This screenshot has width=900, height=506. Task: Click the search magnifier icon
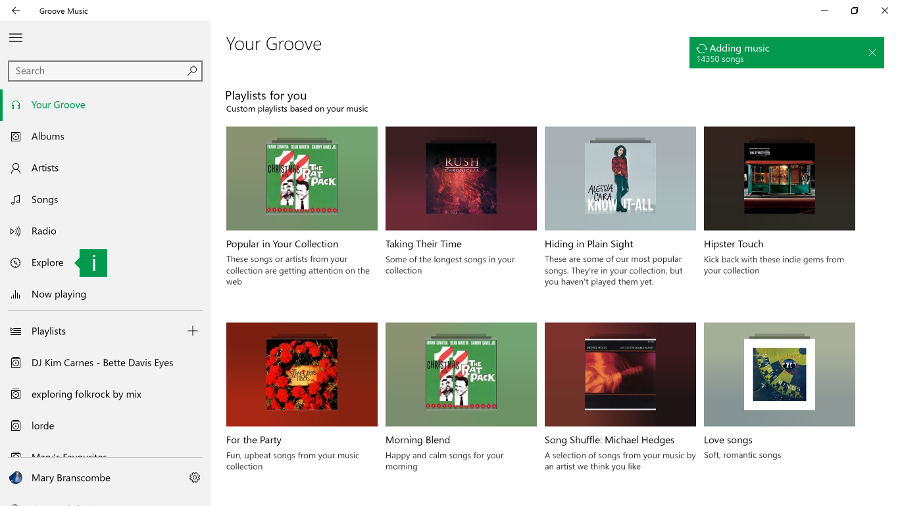[x=192, y=71]
